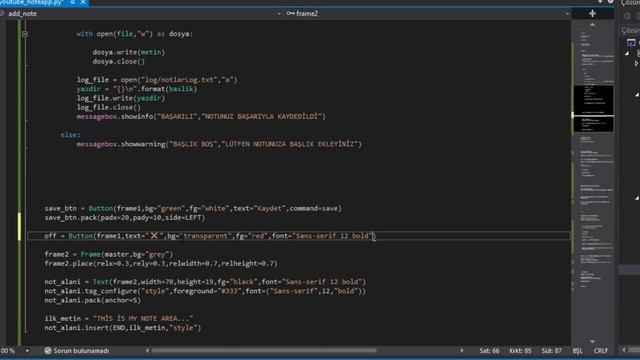This screenshot has height=360, width=640.
Task: Click the side panel scroll-left arrow
Action: (x=623, y=350)
